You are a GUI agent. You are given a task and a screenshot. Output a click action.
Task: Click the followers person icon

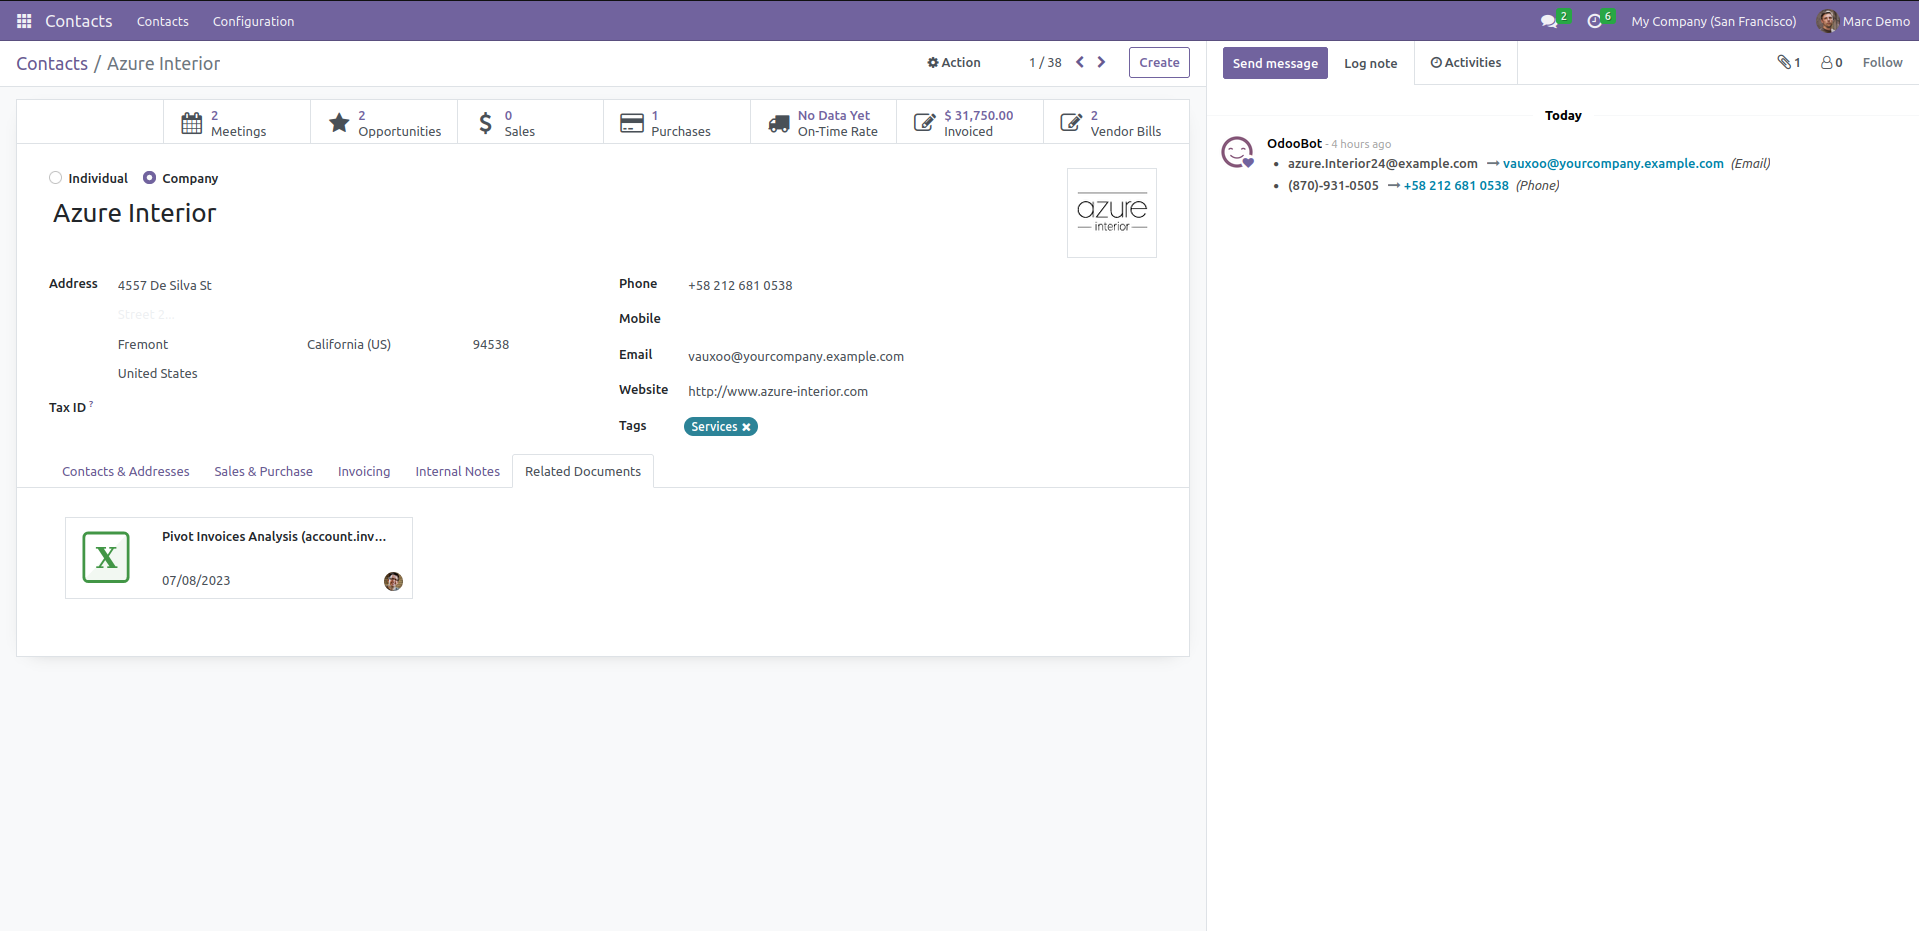[x=1827, y=62]
